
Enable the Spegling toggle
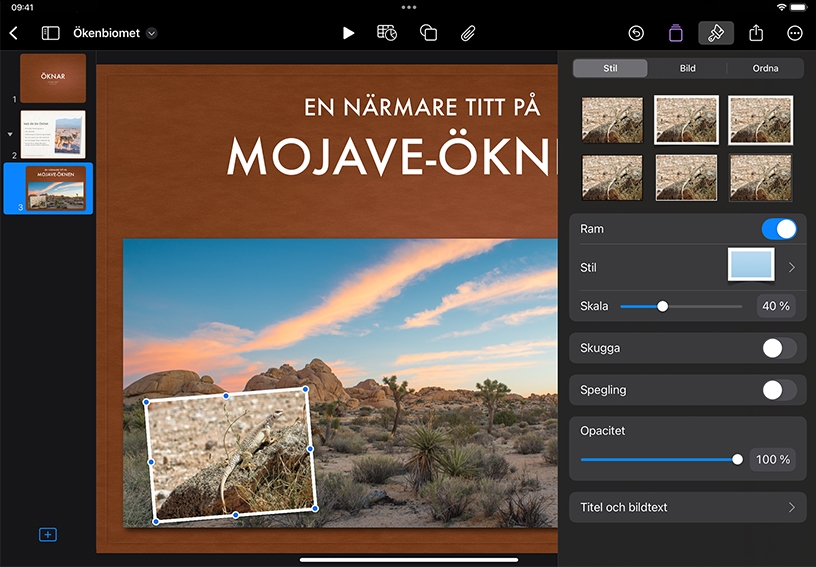[779, 390]
